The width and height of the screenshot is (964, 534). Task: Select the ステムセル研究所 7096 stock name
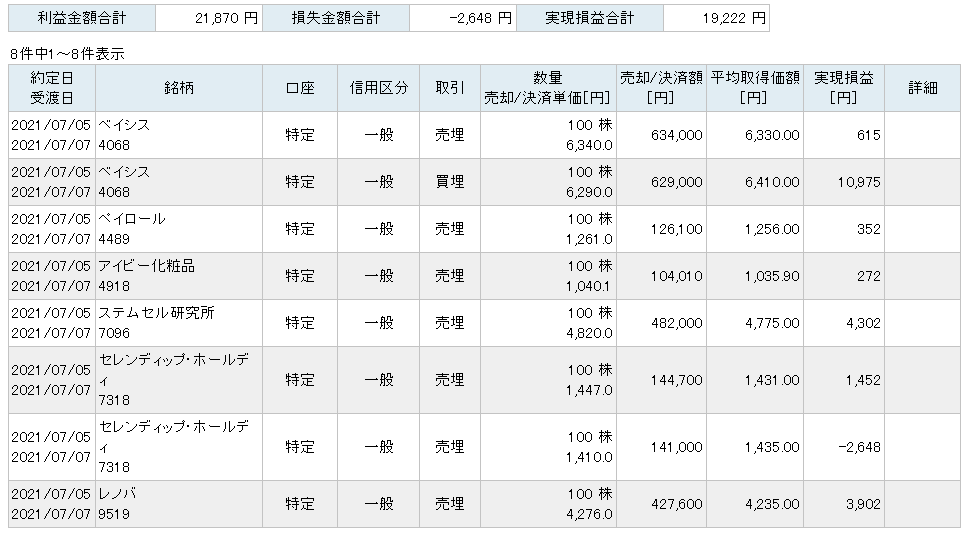point(179,323)
